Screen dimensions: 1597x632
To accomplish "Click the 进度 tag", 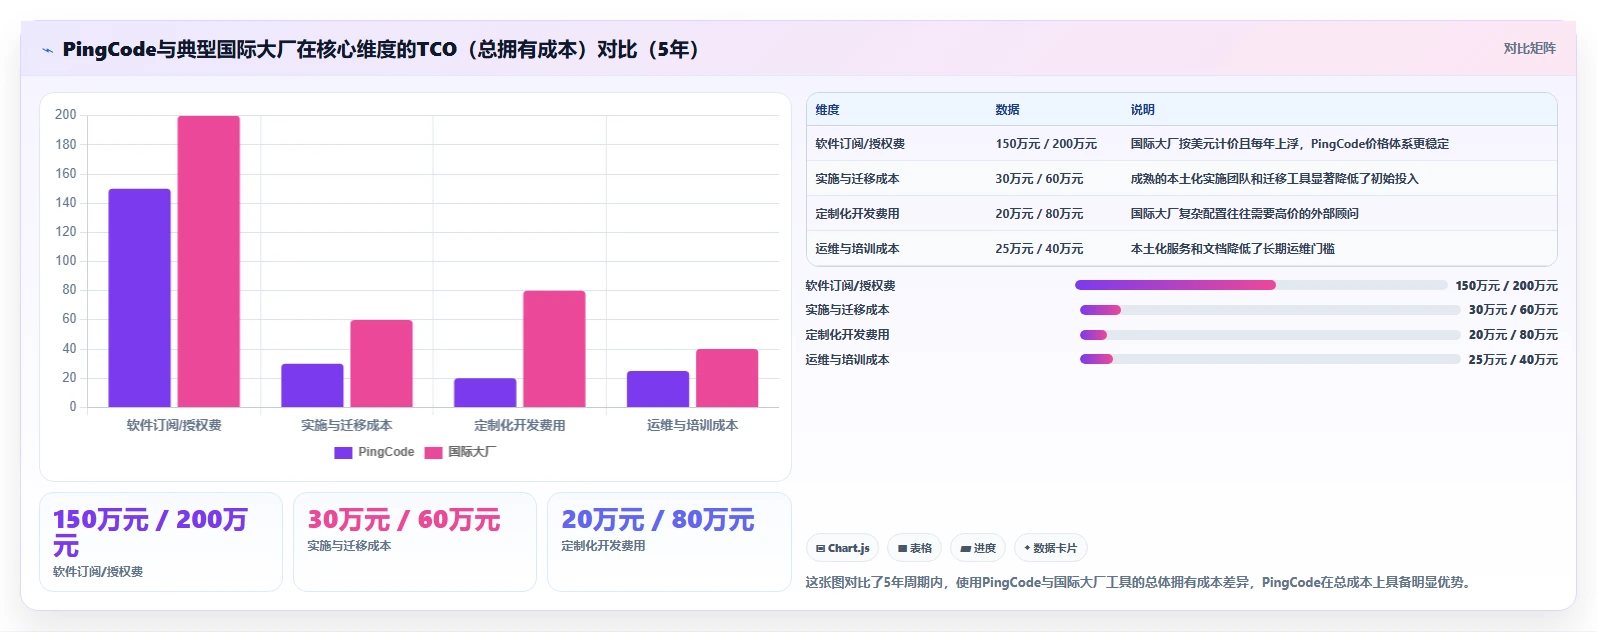I will [x=978, y=548].
